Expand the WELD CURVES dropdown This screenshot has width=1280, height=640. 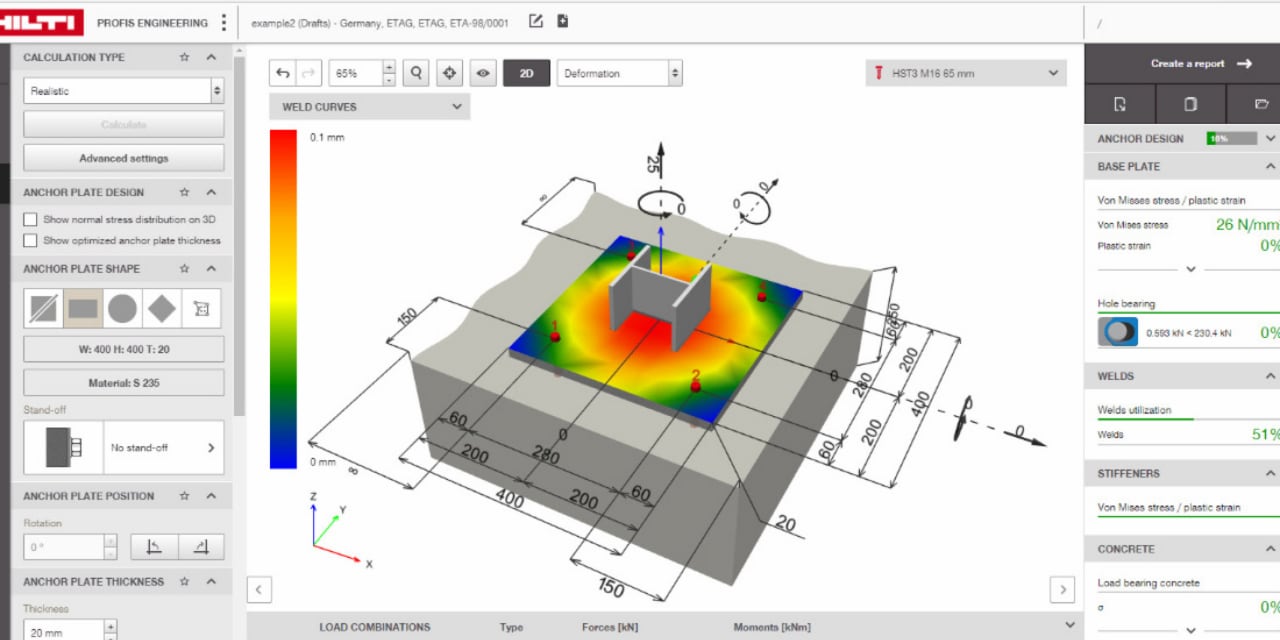point(369,106)
